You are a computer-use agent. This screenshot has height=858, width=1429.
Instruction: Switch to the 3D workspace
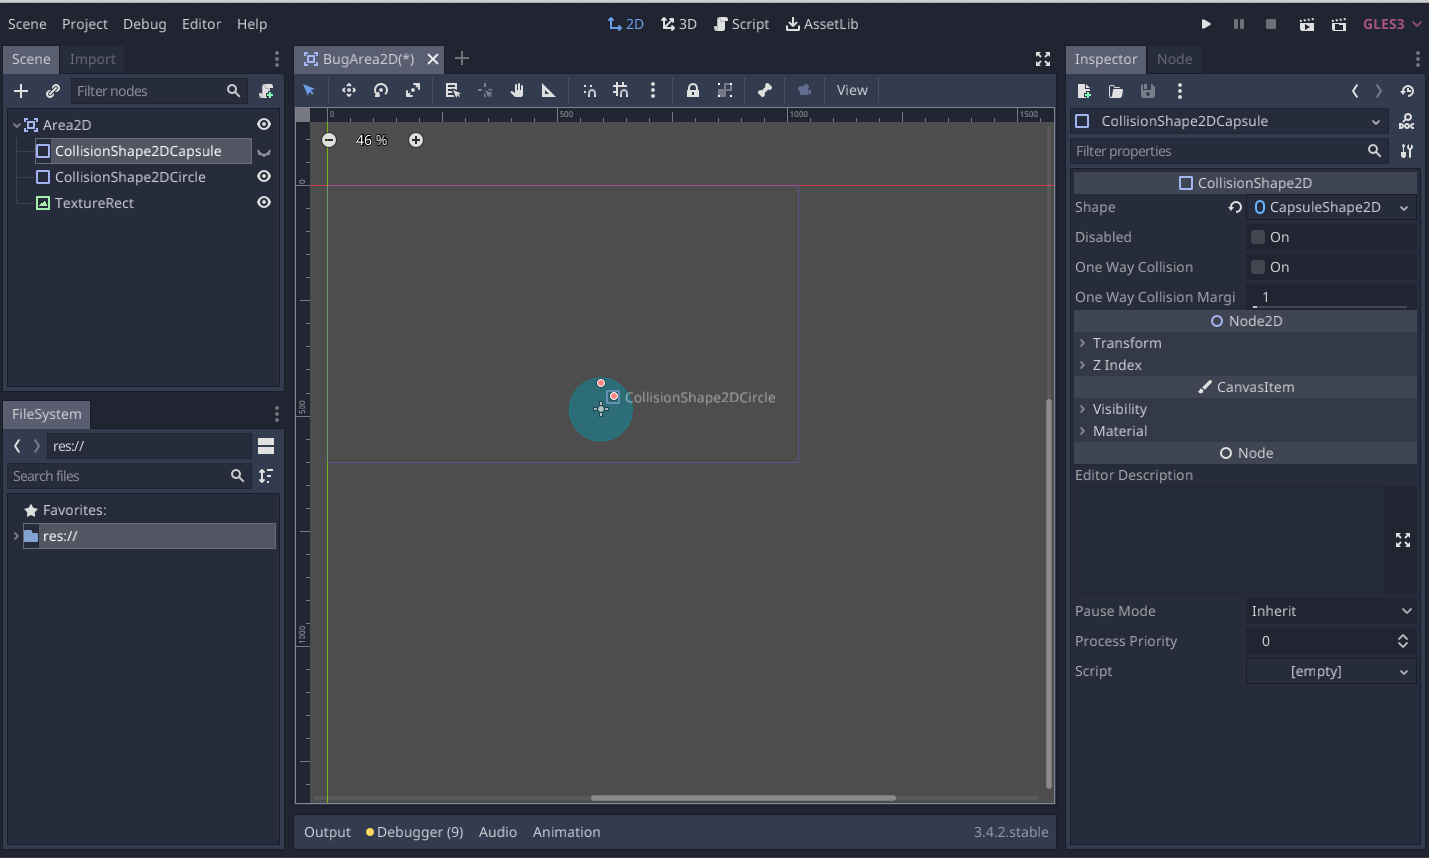click(x=679, y=24)
